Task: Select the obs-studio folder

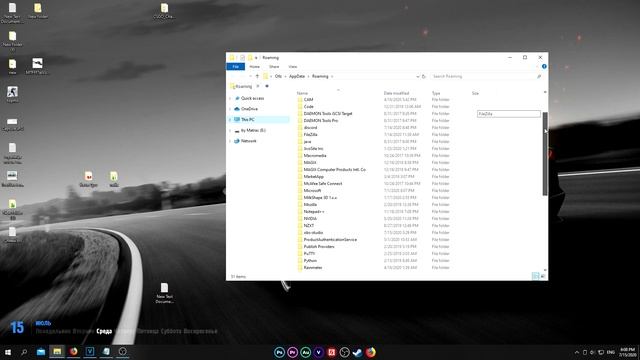Action: (x=313, y=233)
